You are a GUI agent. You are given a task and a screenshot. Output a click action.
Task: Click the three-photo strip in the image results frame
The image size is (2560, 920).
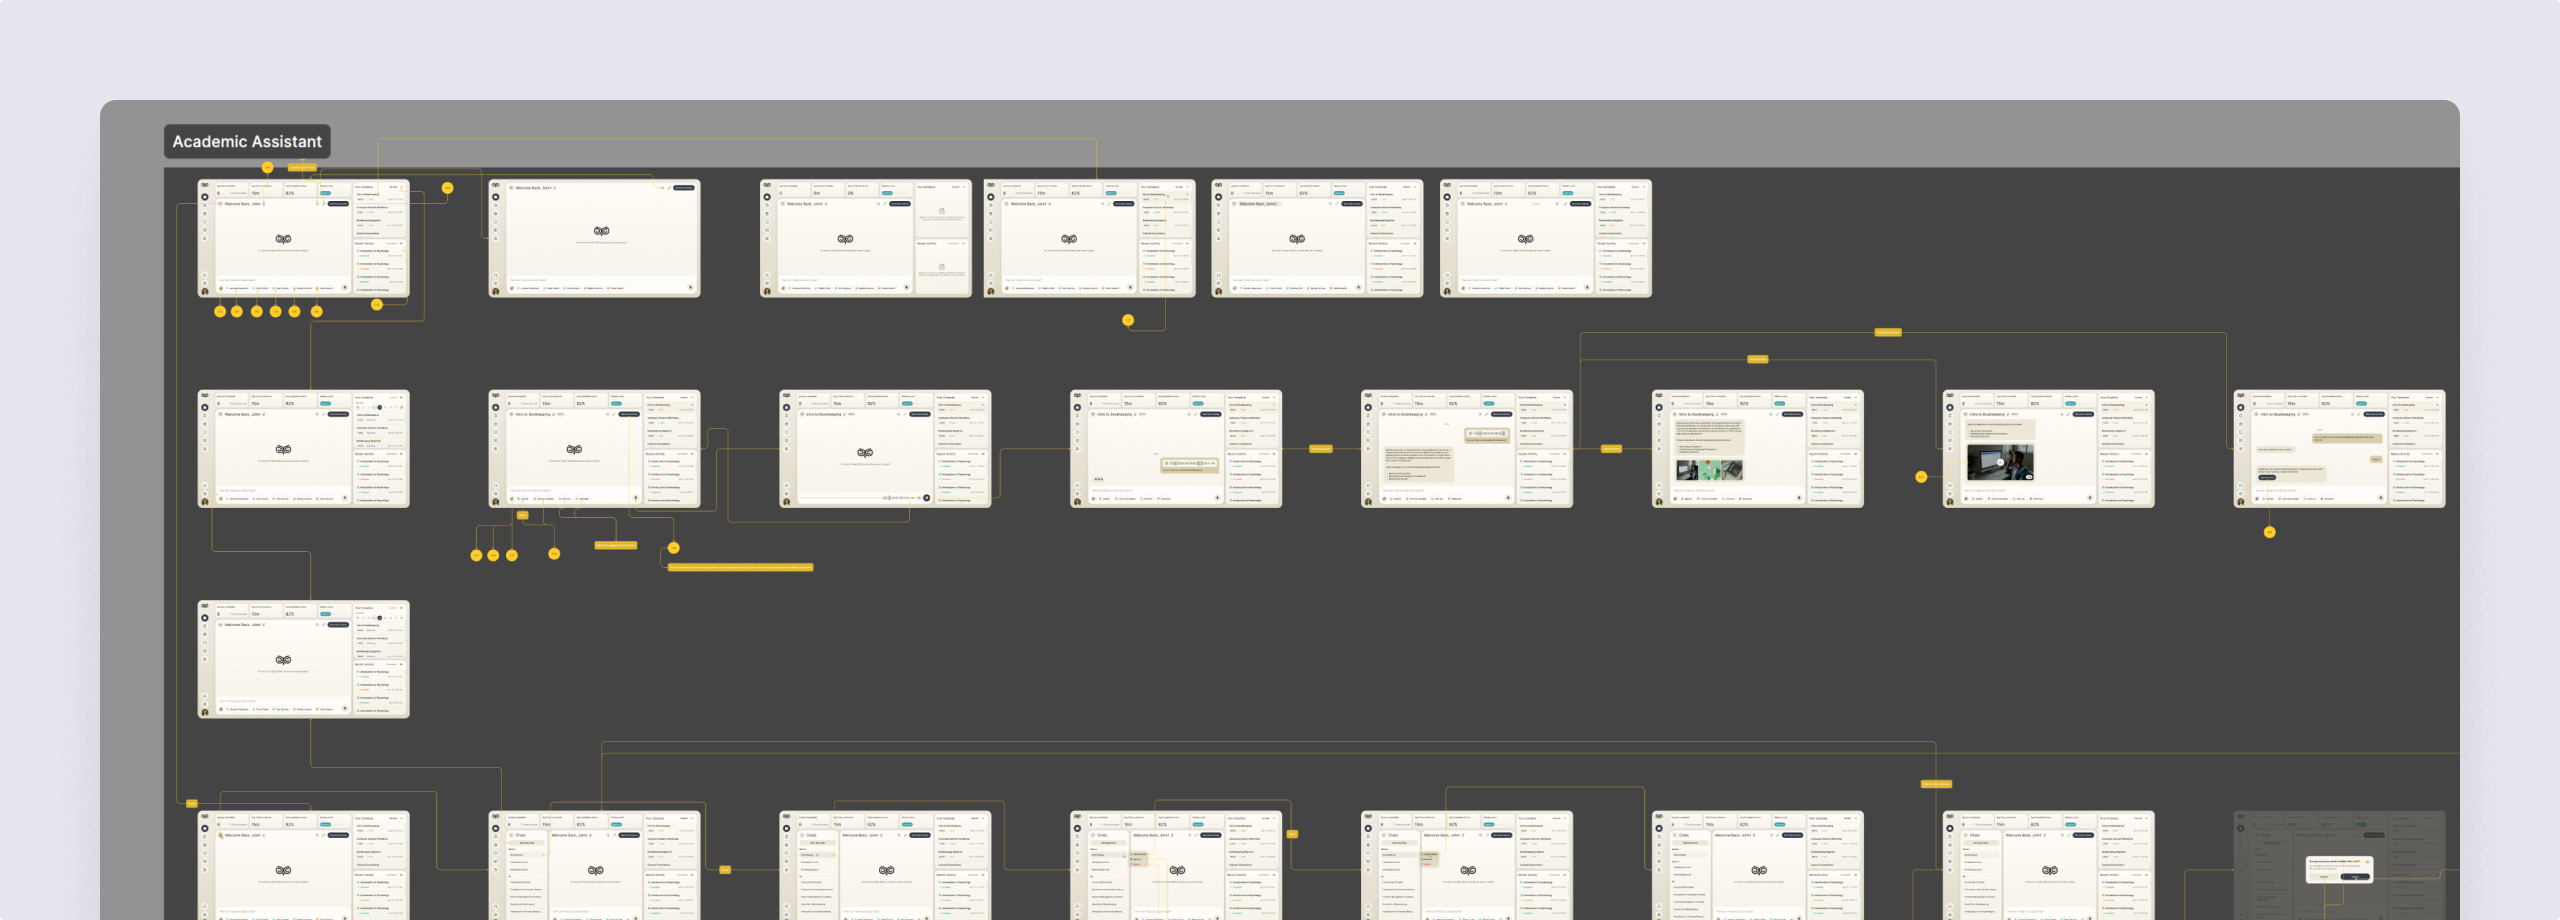[x=1710, y=470]
